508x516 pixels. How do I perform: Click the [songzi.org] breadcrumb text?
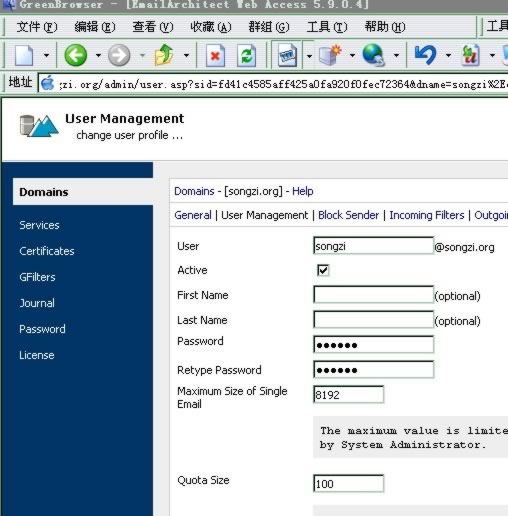(x=253, y=191)
